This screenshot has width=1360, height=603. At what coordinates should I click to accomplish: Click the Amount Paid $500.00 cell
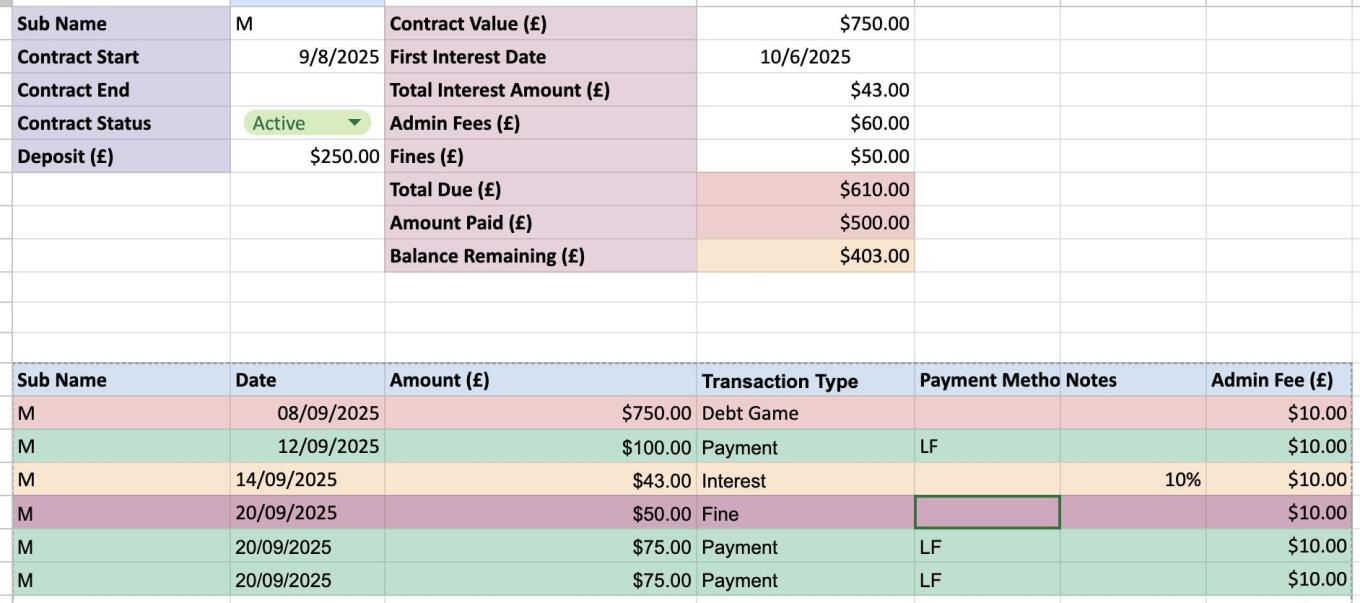[805, 222]
